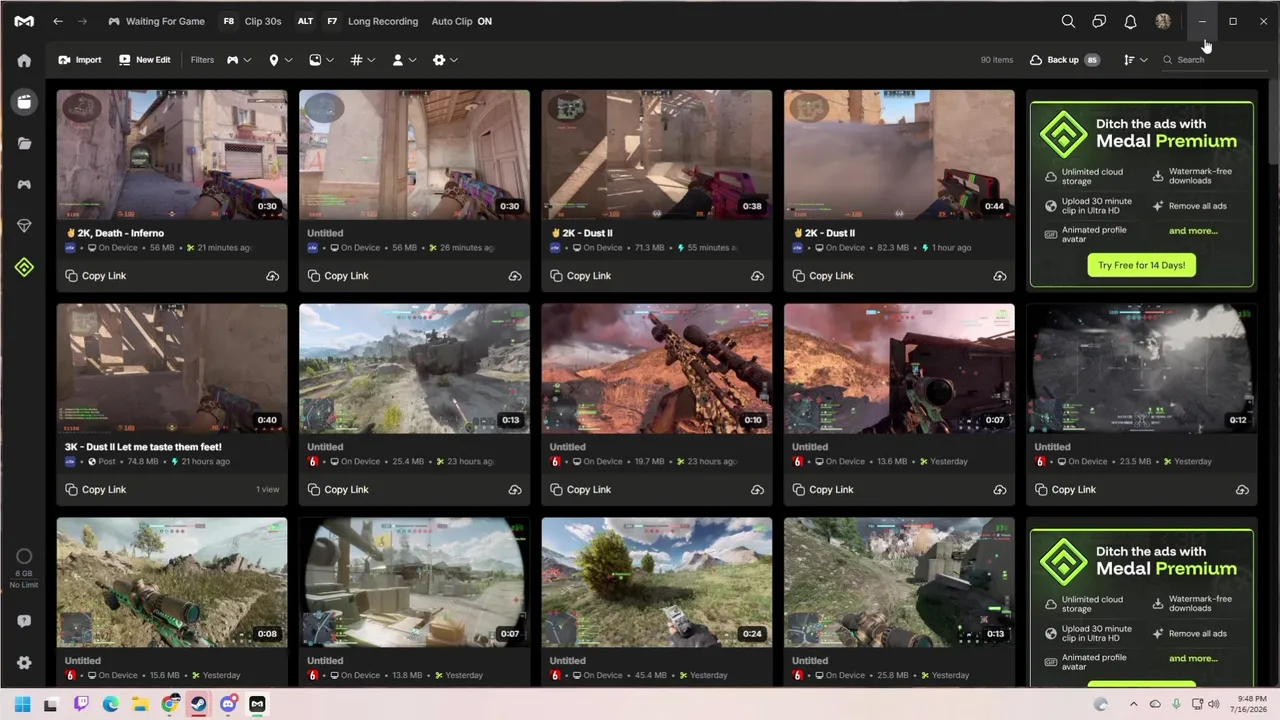
Task: Click cloud upload icon on 19.7 MB clip
Action: [757, 490]
